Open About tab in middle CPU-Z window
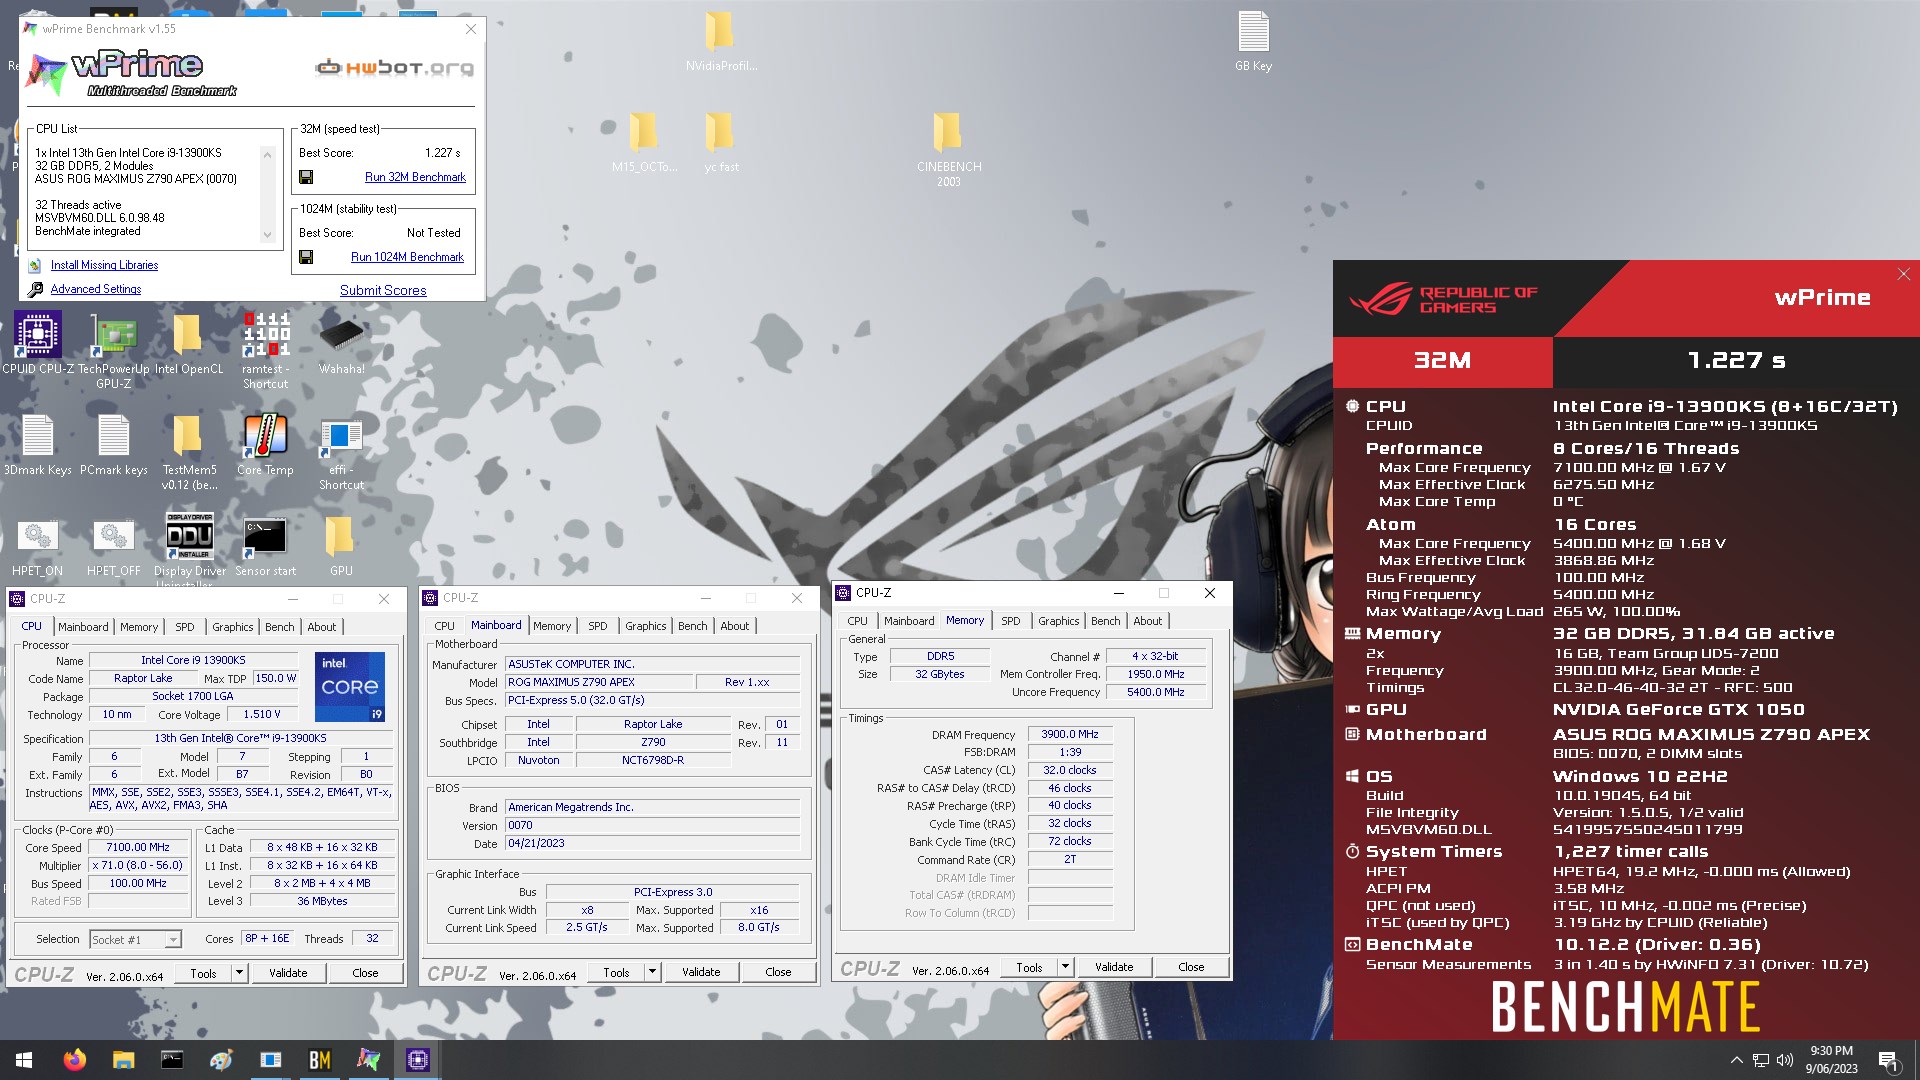Image resolution: width=1920 pixels, height=1080 pixels. tap(735, 626)
